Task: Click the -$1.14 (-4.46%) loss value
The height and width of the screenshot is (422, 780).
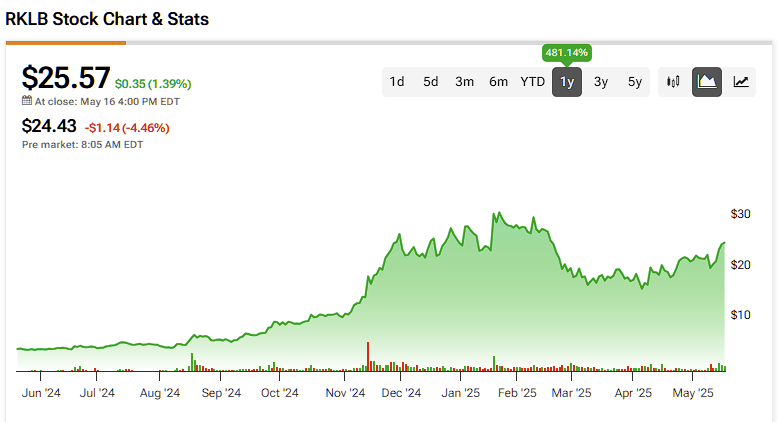Action: [127, 128]
